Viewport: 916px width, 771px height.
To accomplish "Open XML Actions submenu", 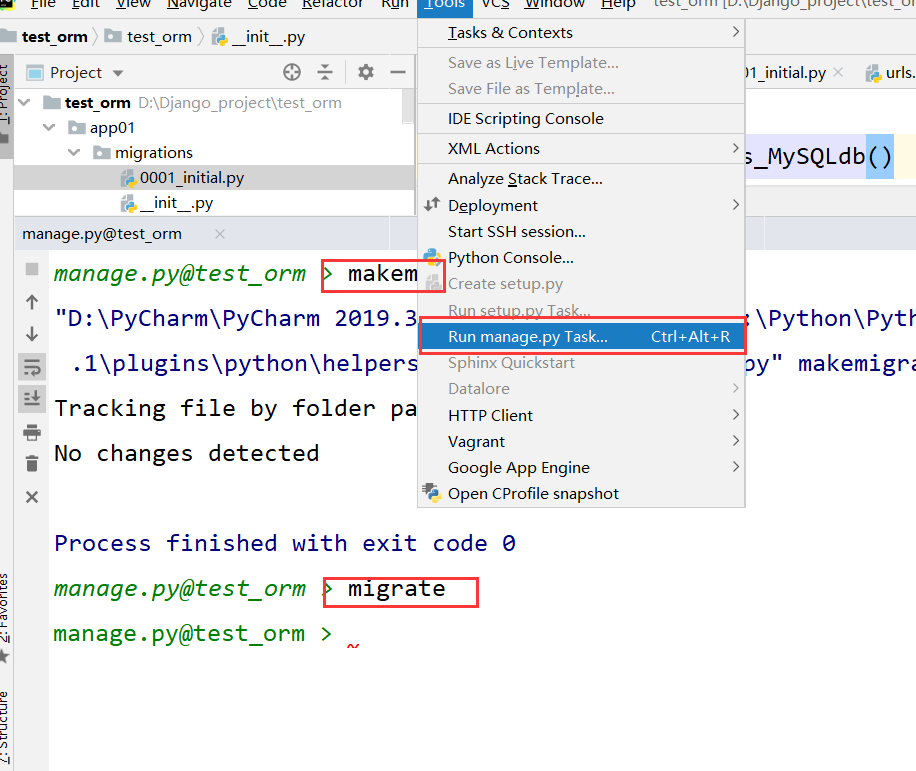I will [581, 148].
